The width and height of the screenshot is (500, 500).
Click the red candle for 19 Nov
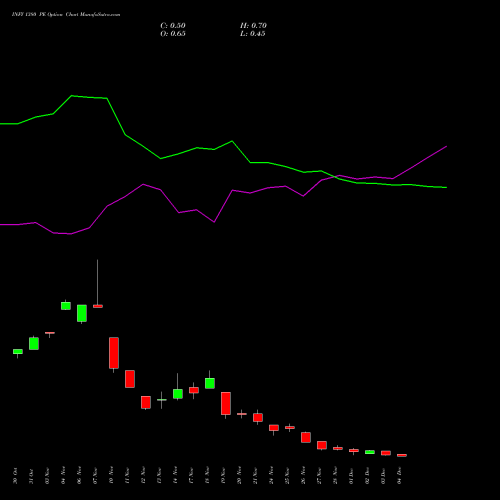tap(226, 403)
